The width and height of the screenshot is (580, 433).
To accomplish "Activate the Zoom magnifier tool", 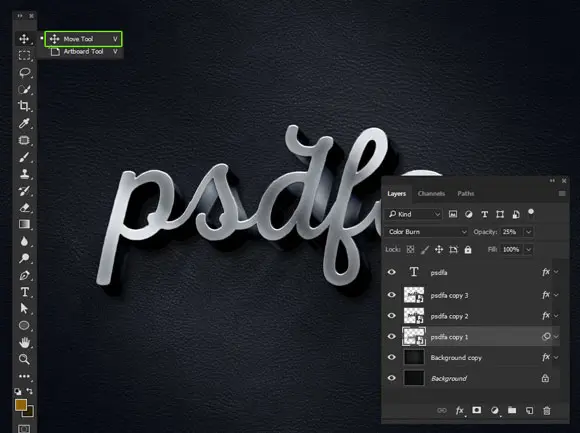I will point(24,359).
